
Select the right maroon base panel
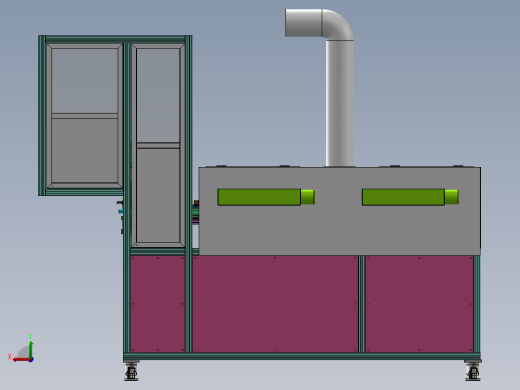click(419, 304)
